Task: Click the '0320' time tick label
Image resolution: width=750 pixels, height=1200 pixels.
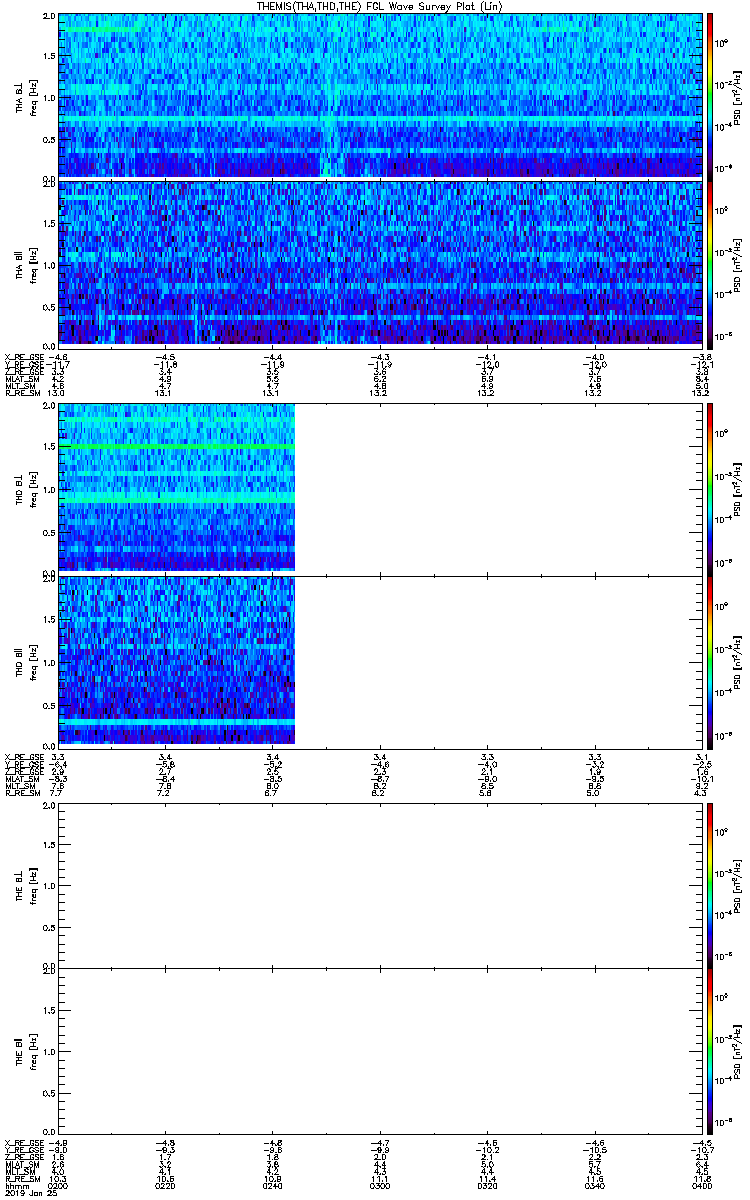Action: [x=486, y=1185]
